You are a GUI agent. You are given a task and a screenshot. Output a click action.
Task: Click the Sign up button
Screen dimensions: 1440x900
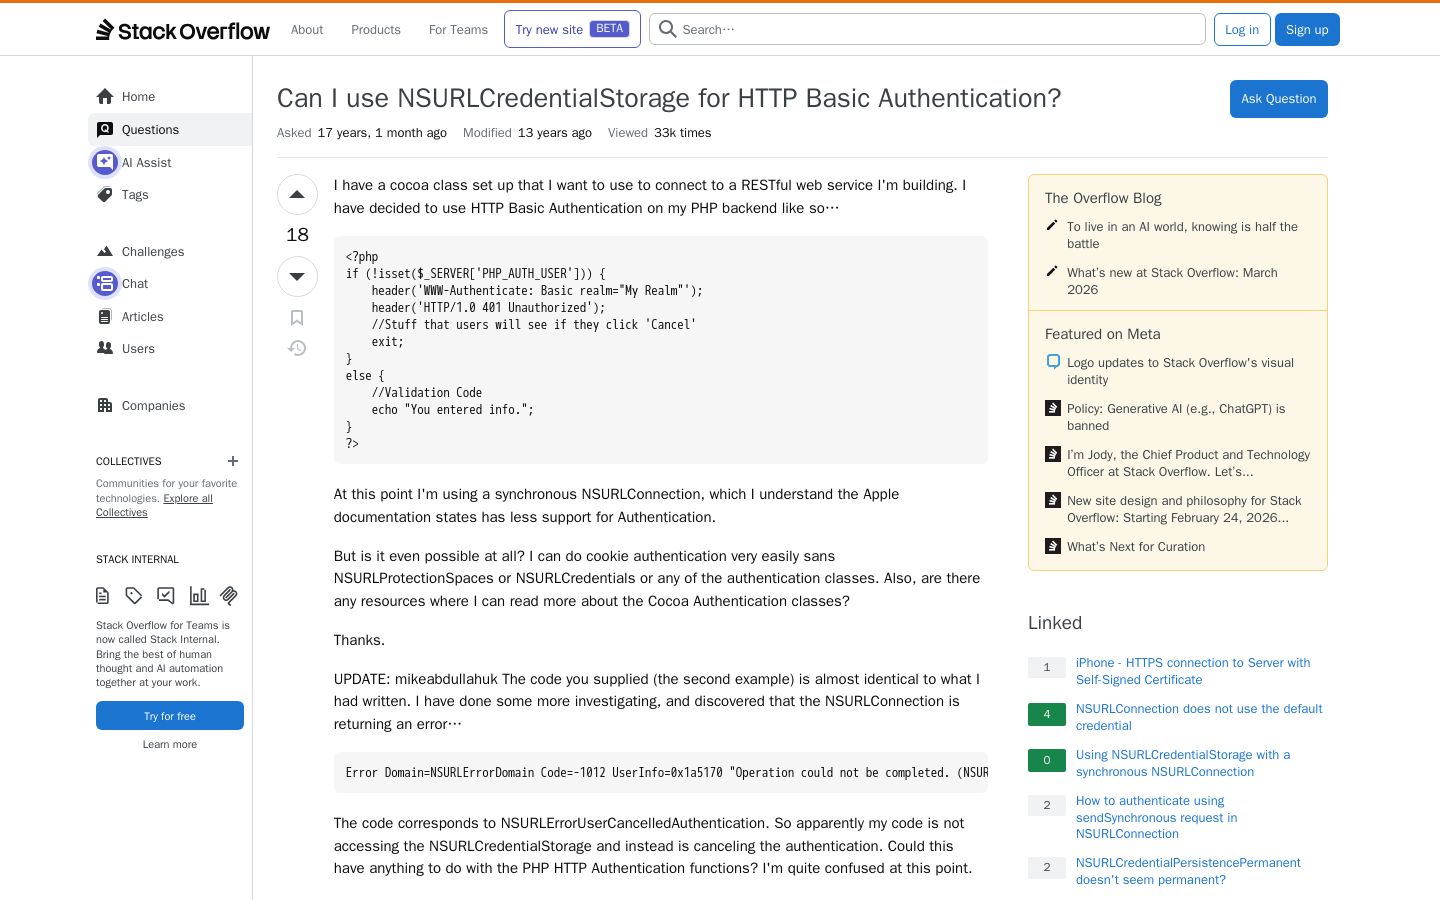pyautogui.click(x=1307, y=30)
